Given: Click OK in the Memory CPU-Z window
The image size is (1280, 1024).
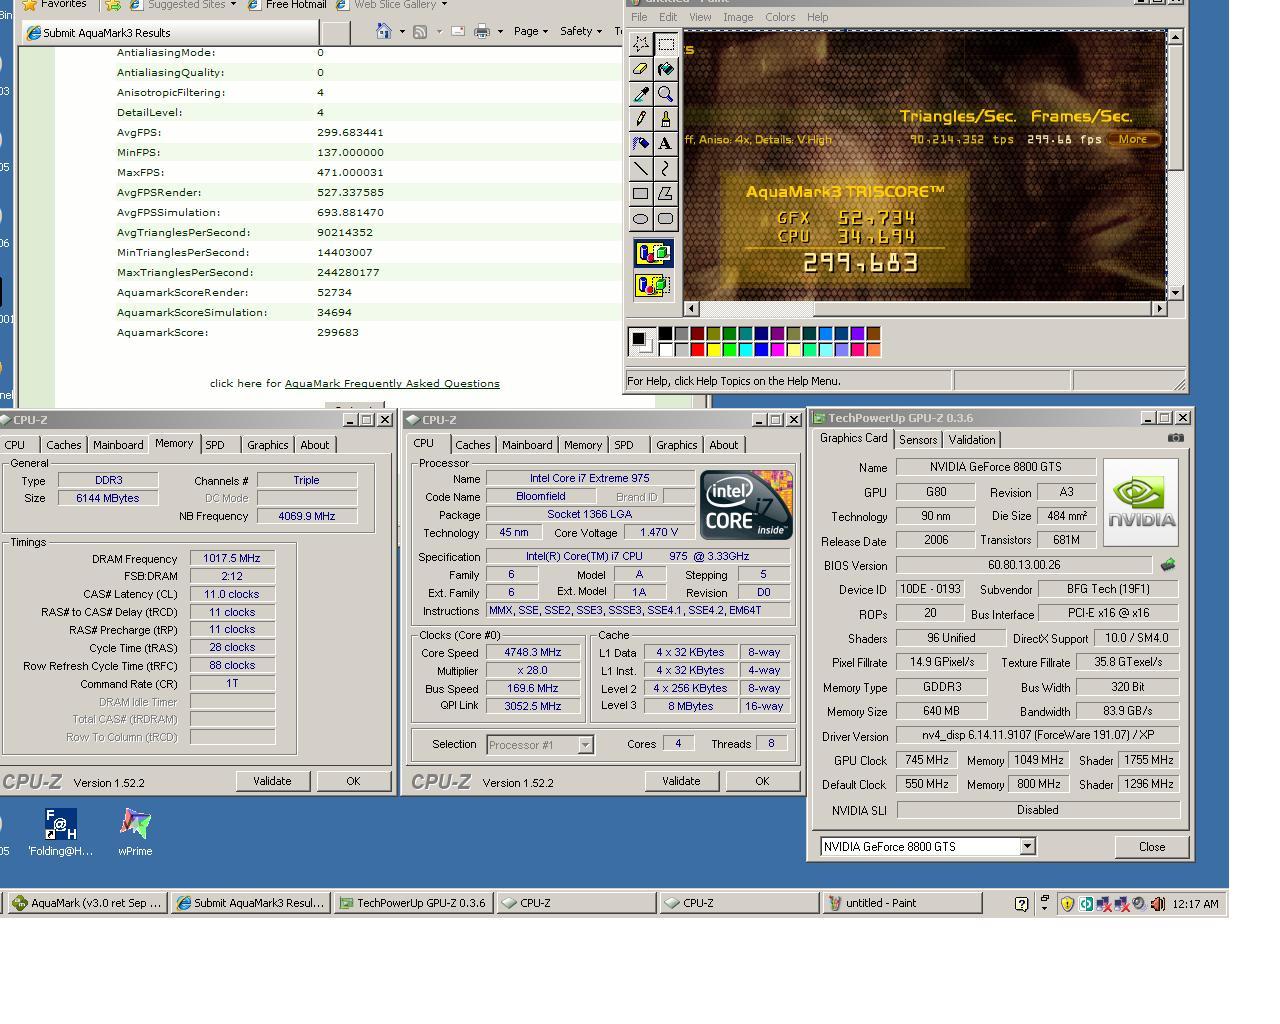Looking at the screenshot, I should [353, 781].
